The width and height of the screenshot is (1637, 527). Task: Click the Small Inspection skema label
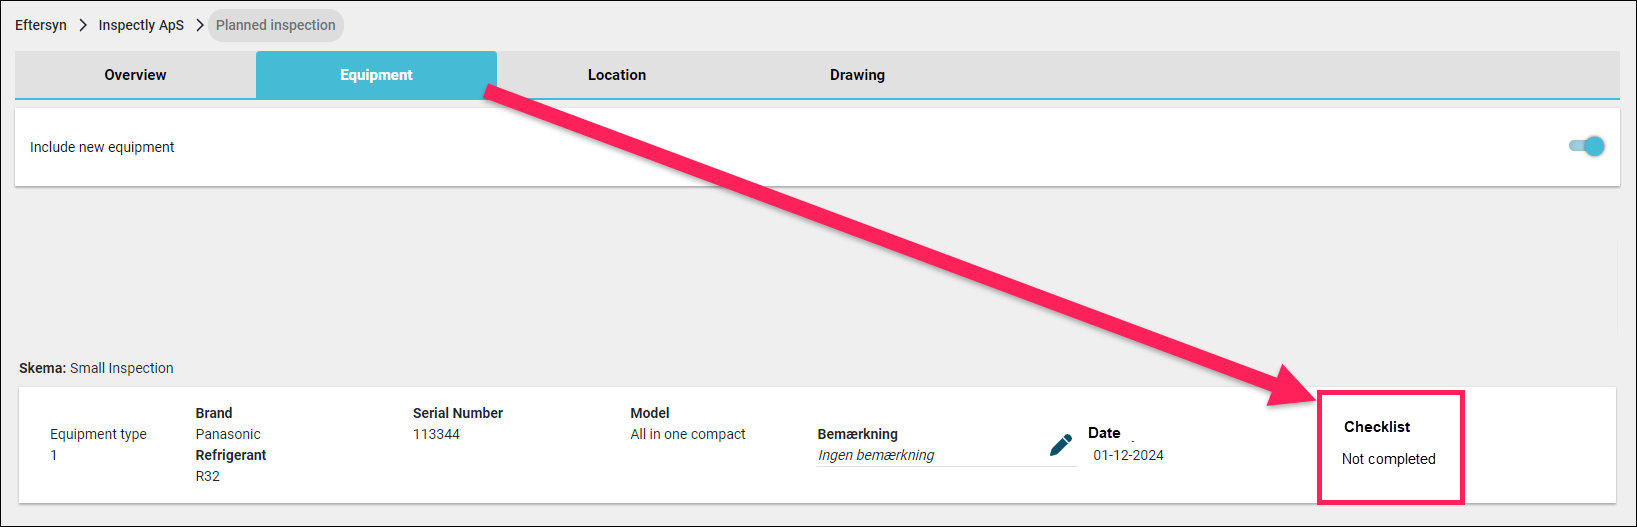(x=121, y=368)
